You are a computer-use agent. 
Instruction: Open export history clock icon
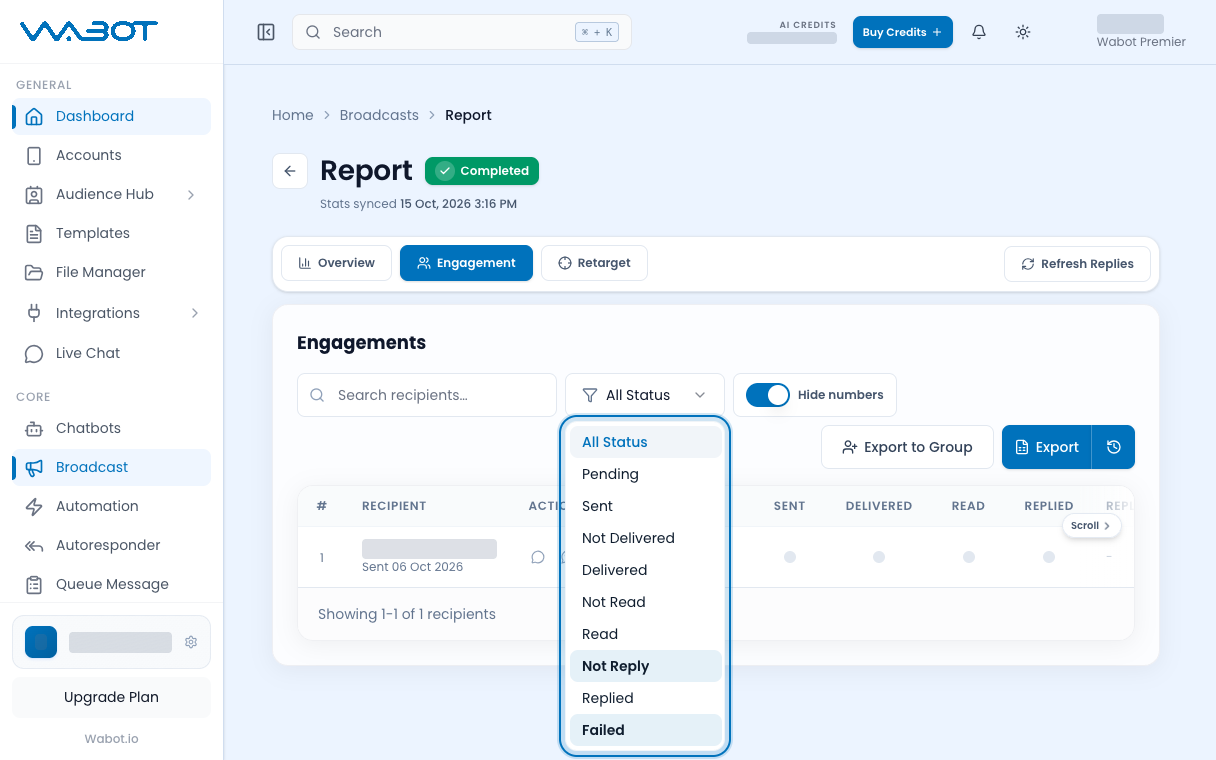tap(1113, 447)
